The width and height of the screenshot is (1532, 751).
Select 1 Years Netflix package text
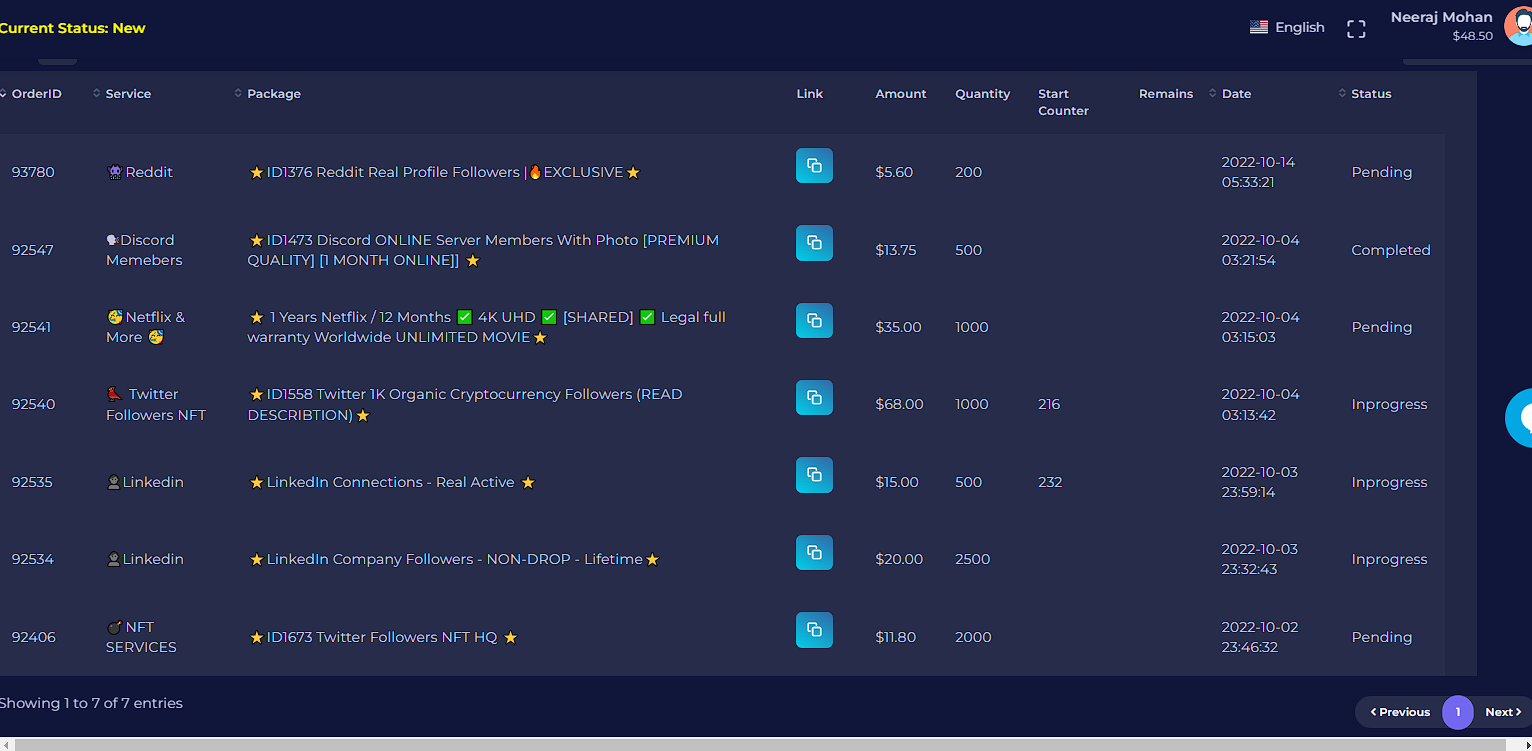[x=487, y=327]
